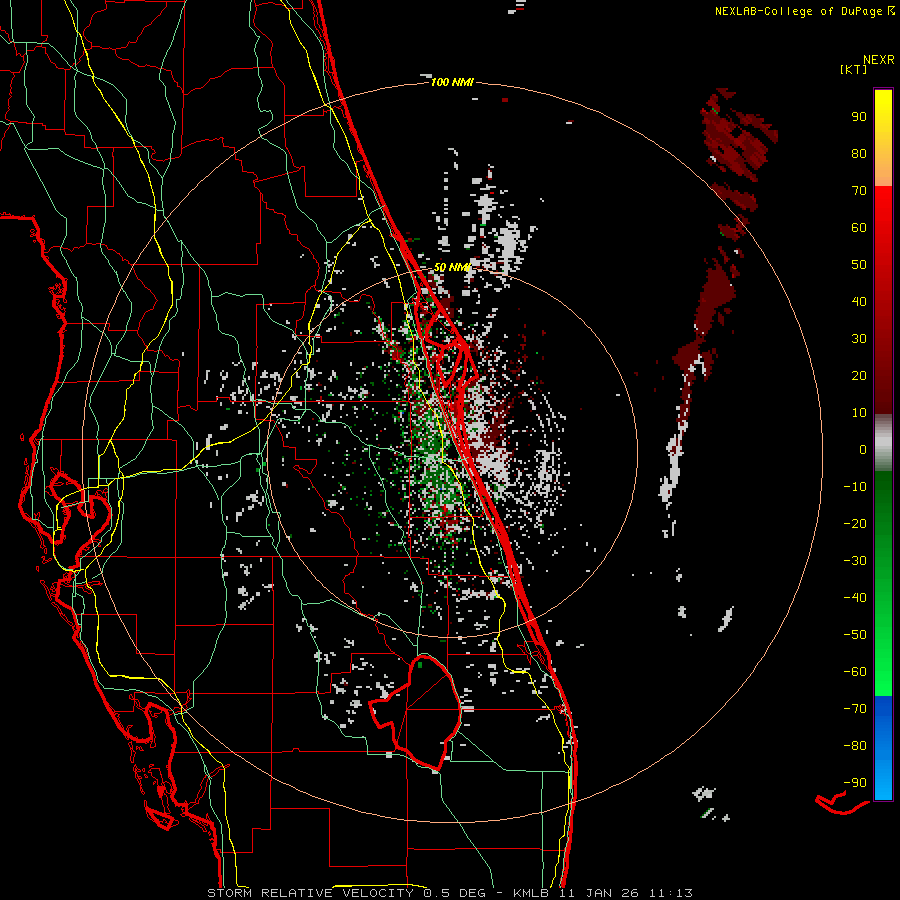Image resolution: width=900 pixels, height=900 pixels.
Task: Click the -50 value on velocity scale
Action: pyautogui.click(x=855, y=635)
